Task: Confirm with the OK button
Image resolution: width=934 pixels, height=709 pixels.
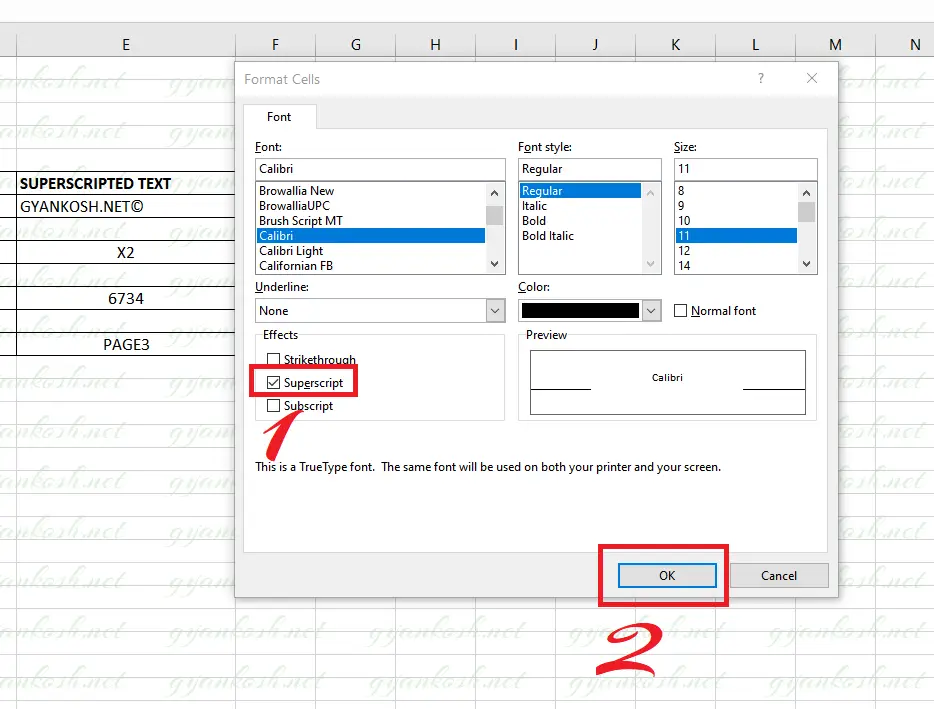Action: [x=667, y=576]
